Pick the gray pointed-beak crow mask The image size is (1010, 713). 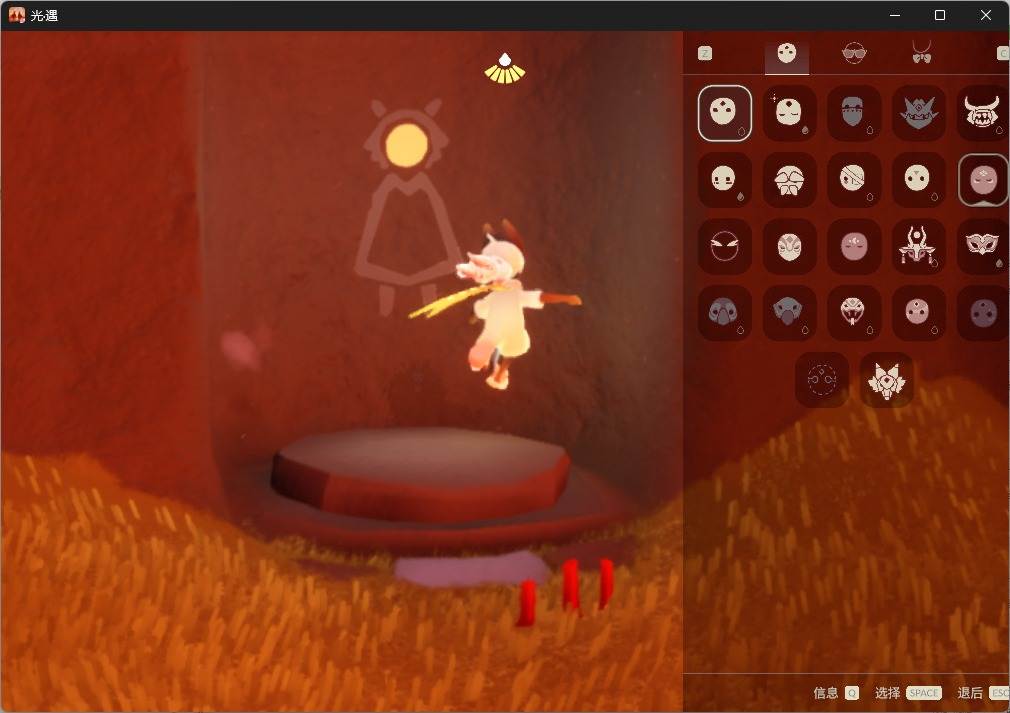coord(789,313)
